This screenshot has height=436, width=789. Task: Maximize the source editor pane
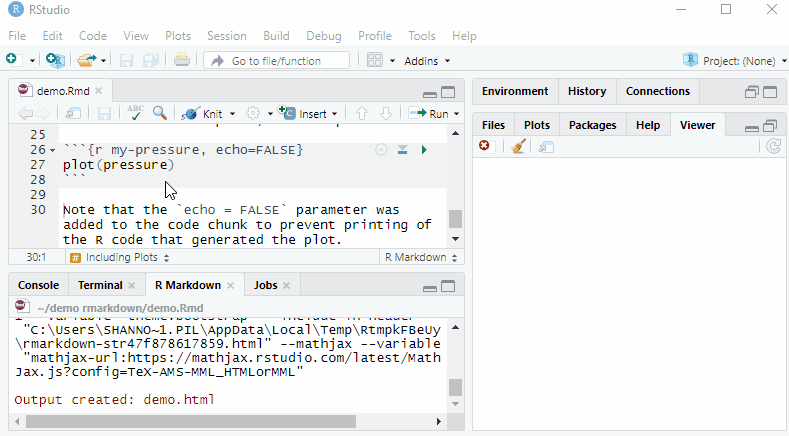pyautogui.click(x=448, y=92)
